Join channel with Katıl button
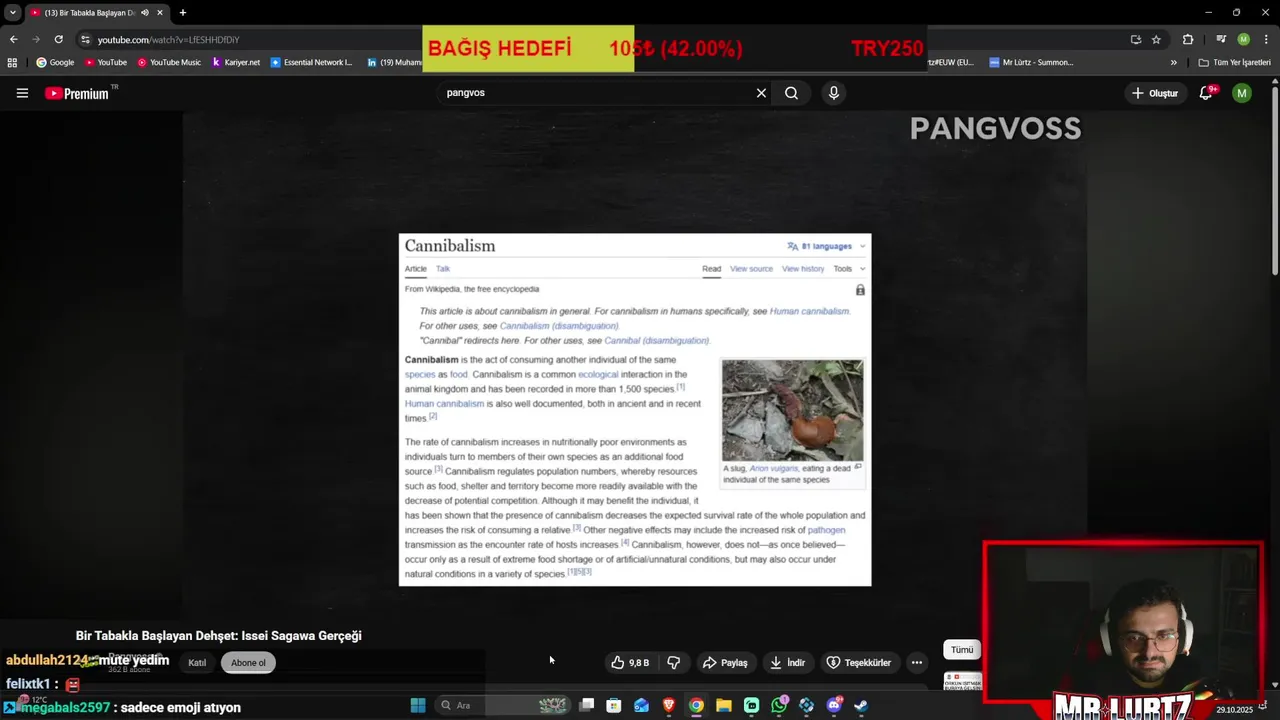1280x720 pixels. pyautogui.click(x=197, y=662)
